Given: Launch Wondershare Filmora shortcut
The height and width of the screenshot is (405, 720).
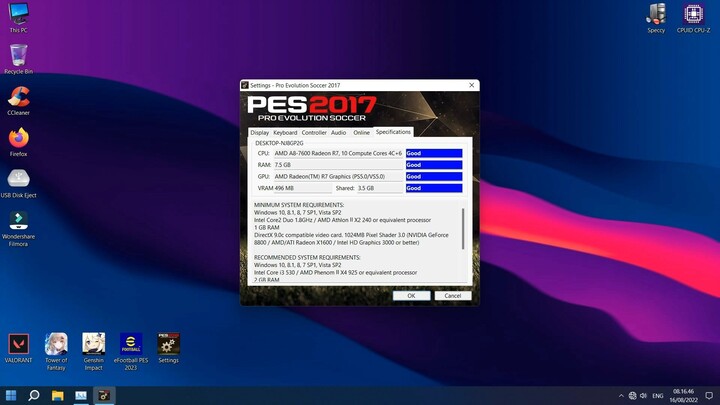Looking at the screenshot, I should (18, 228).
